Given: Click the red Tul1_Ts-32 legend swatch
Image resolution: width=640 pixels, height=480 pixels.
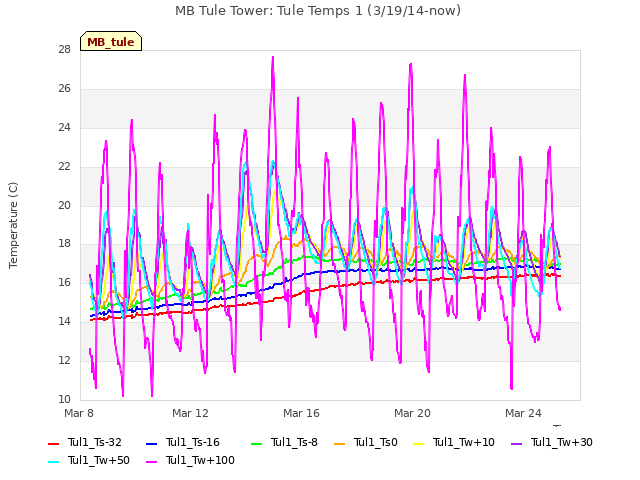Looking at the screenshot, I should coord(54,443).
